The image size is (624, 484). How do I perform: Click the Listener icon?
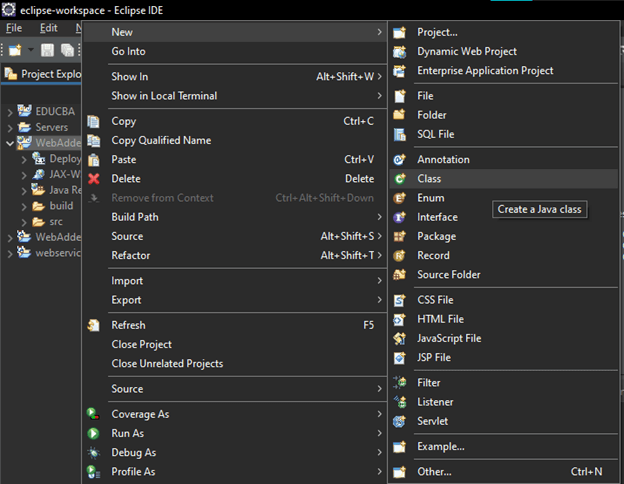(x=400, y=402)
